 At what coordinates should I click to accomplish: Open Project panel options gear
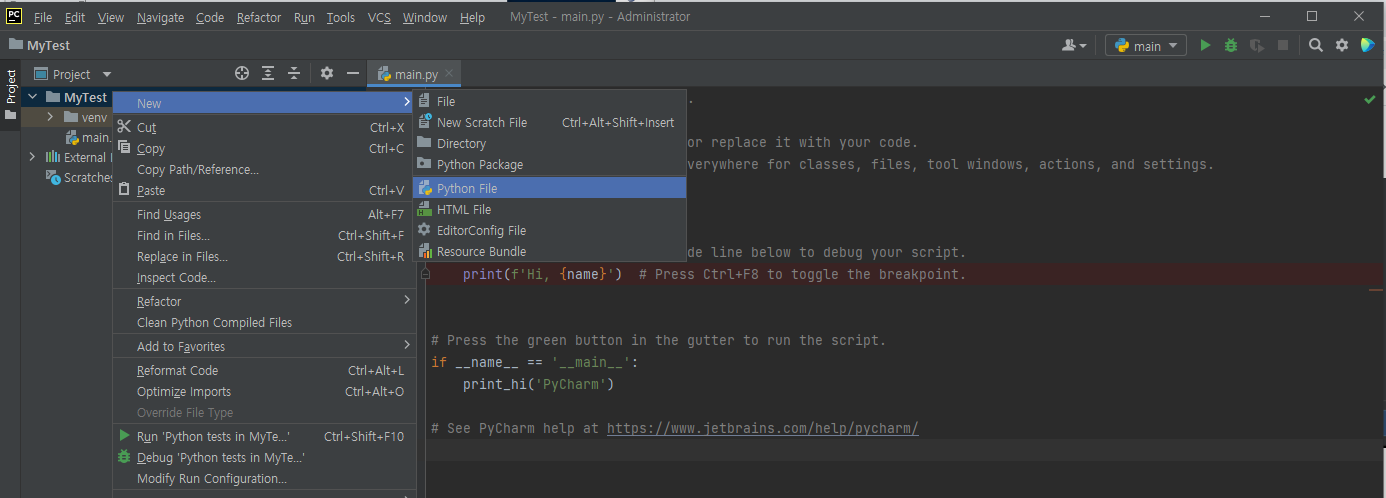pos(327,73)
